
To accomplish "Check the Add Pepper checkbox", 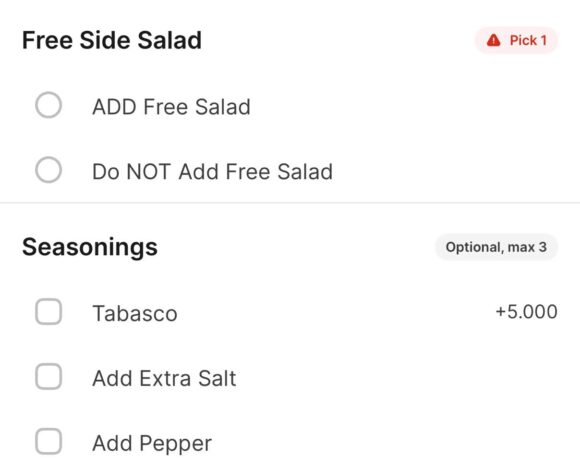I will (48, 441).
